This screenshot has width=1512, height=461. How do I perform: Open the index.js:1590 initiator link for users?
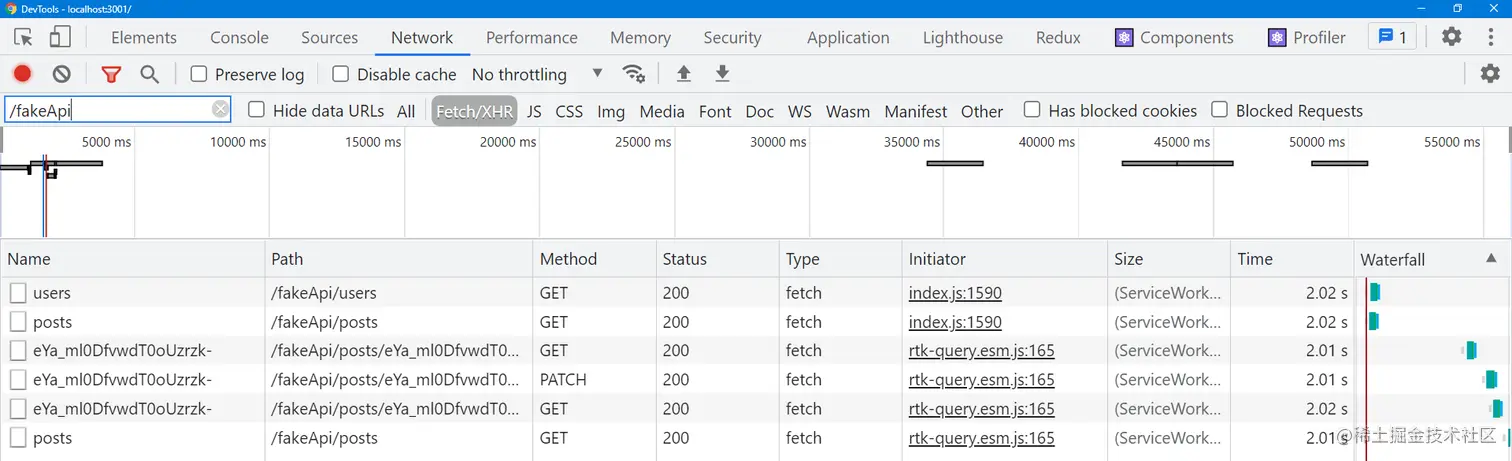coord(955,293)
